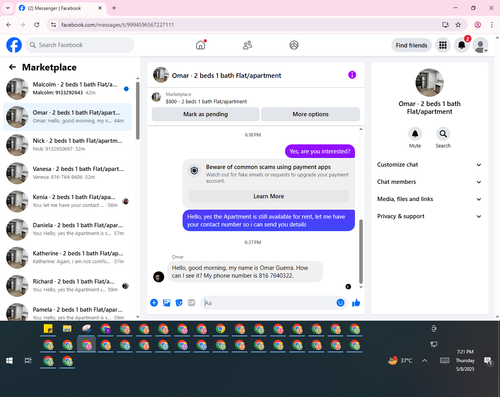Go back using the Marketplace back arrow
Screen dimensions: 500x397
(x=12, y=67)
